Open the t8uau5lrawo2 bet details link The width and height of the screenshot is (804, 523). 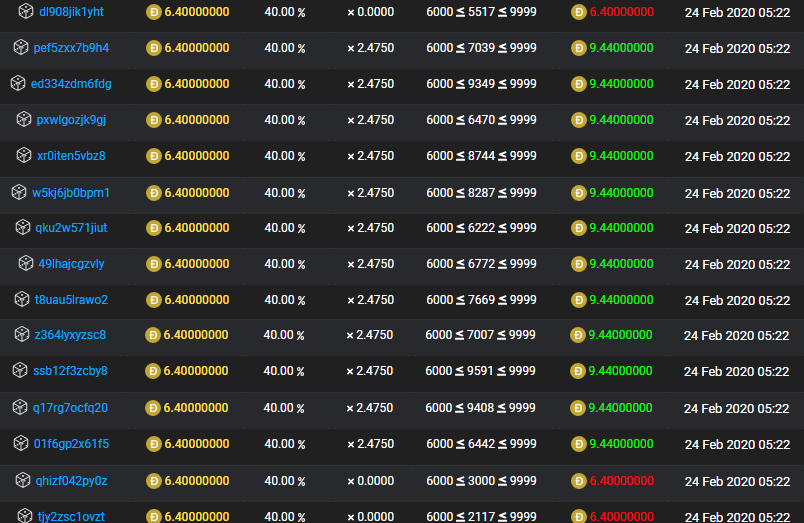(x=71, y=300)
